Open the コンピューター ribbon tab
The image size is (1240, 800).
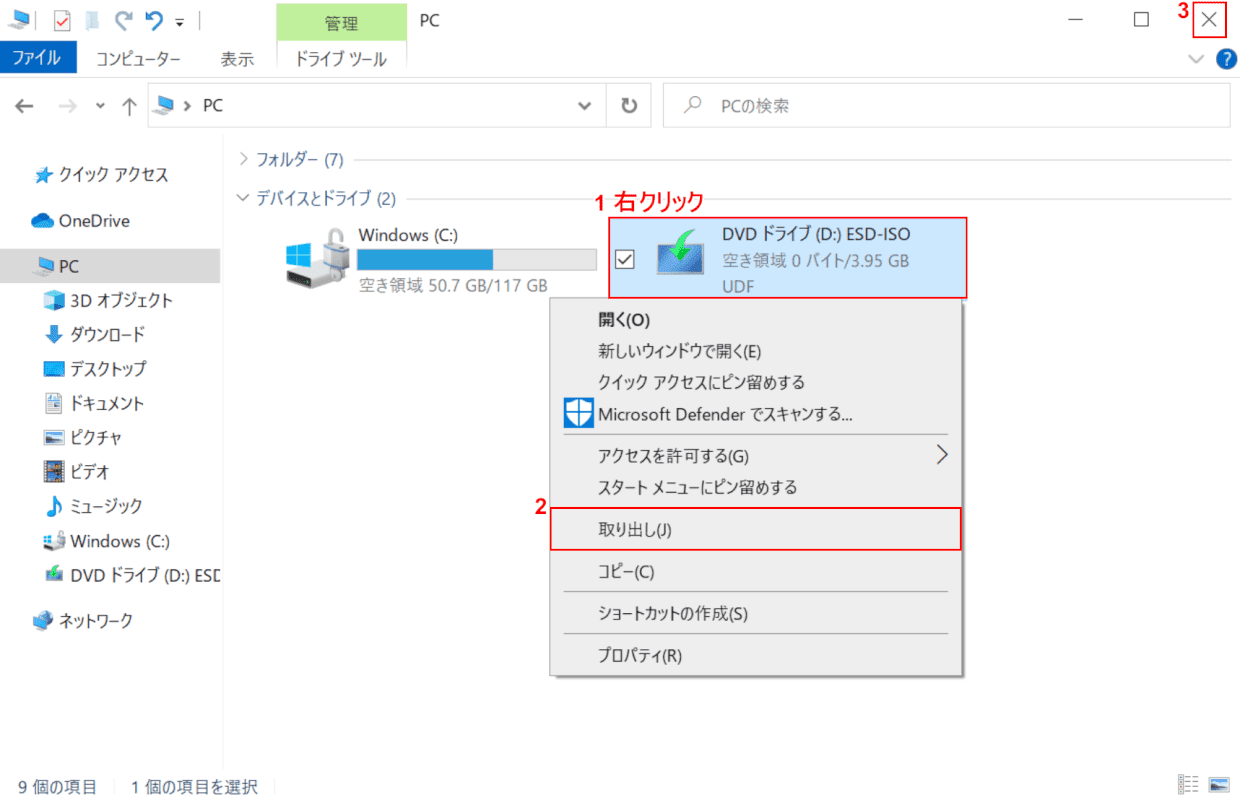(138, 59)
